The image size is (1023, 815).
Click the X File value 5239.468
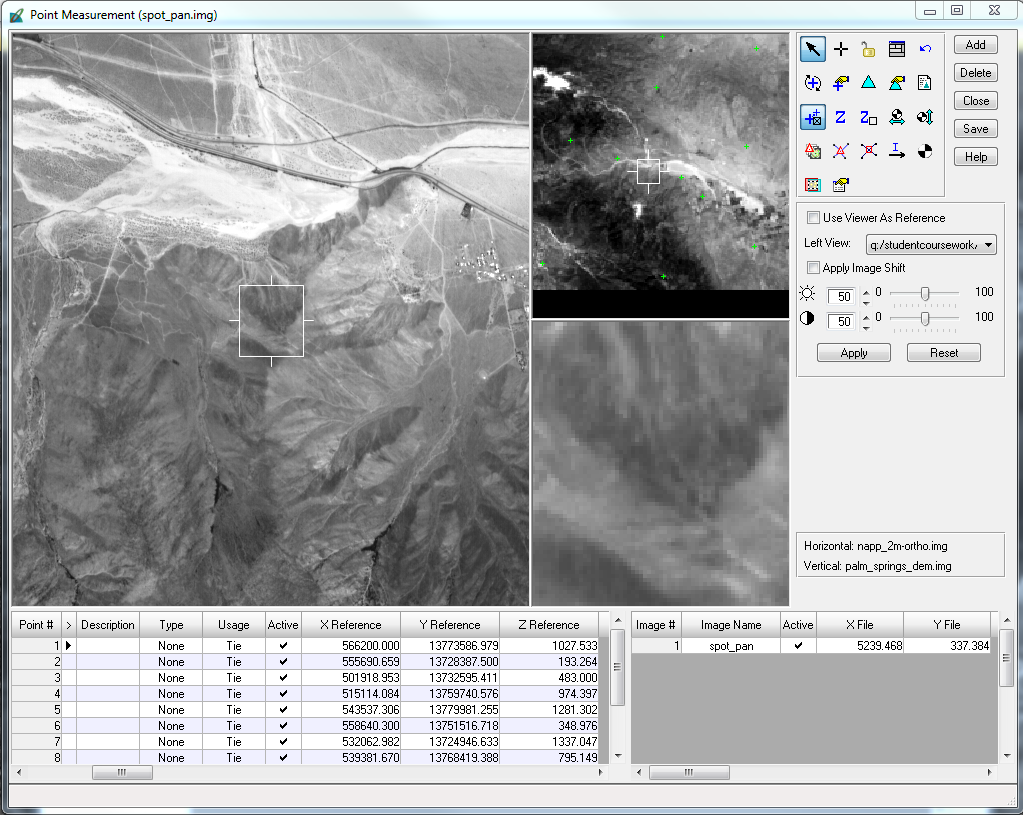point(860,645)
